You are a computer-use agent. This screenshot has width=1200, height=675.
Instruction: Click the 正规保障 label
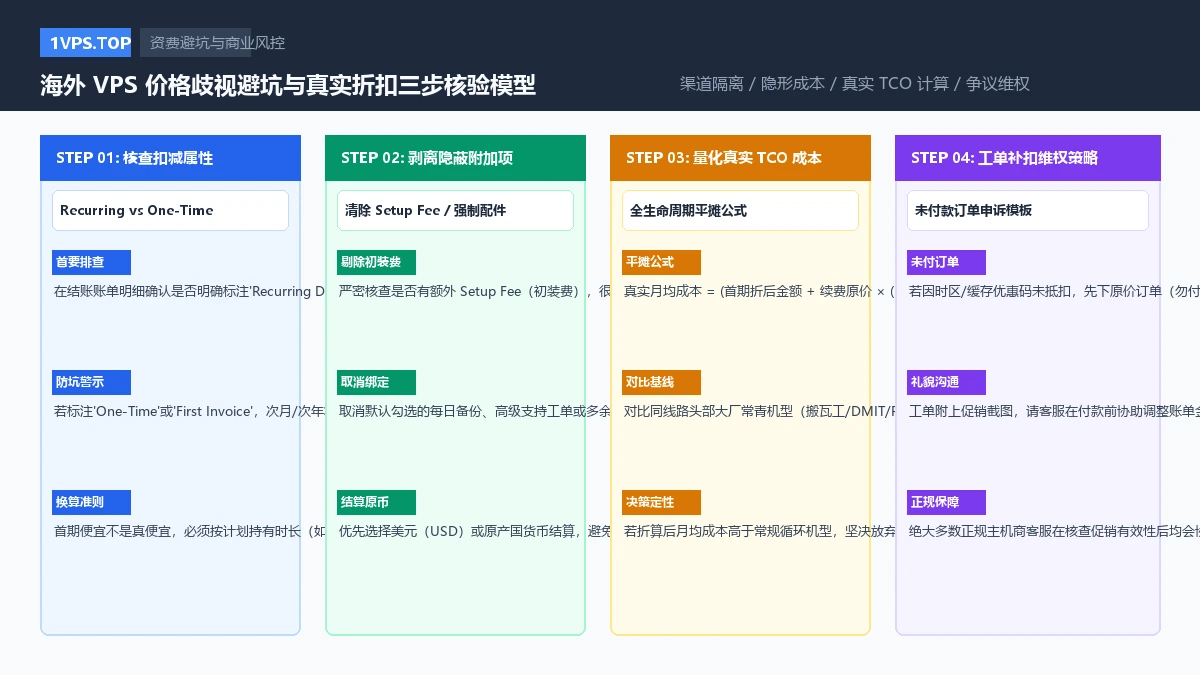(946, 502)
